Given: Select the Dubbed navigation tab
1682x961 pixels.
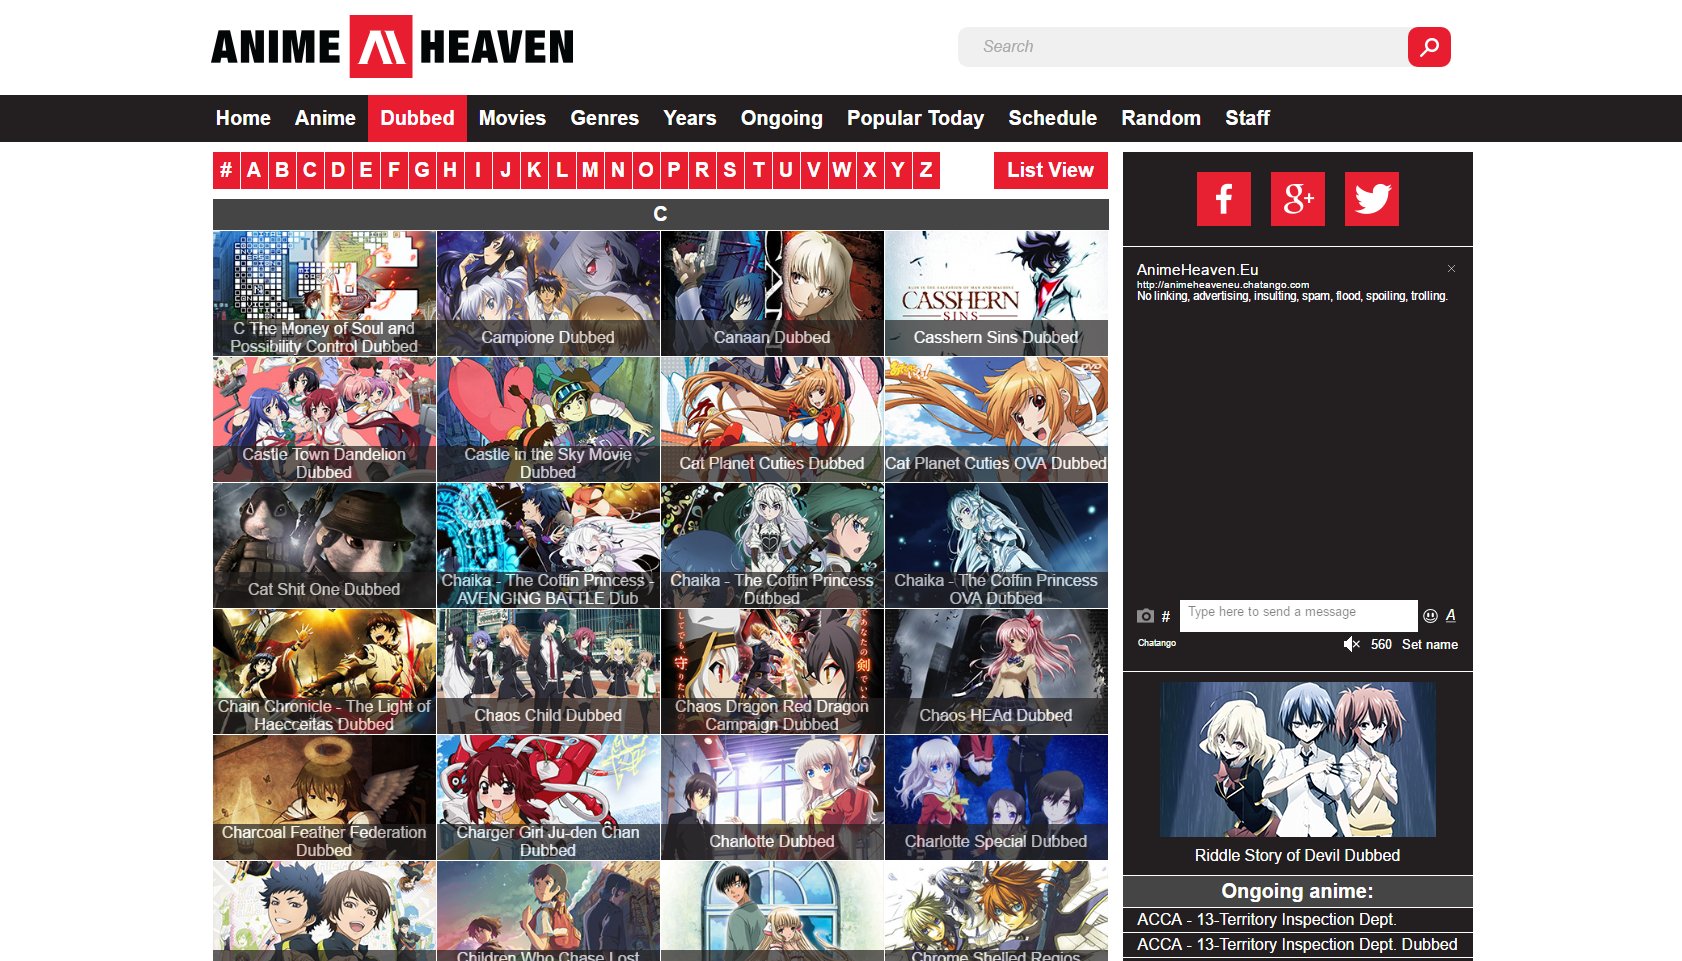Looking at the screenshot, I should [417, 118].
